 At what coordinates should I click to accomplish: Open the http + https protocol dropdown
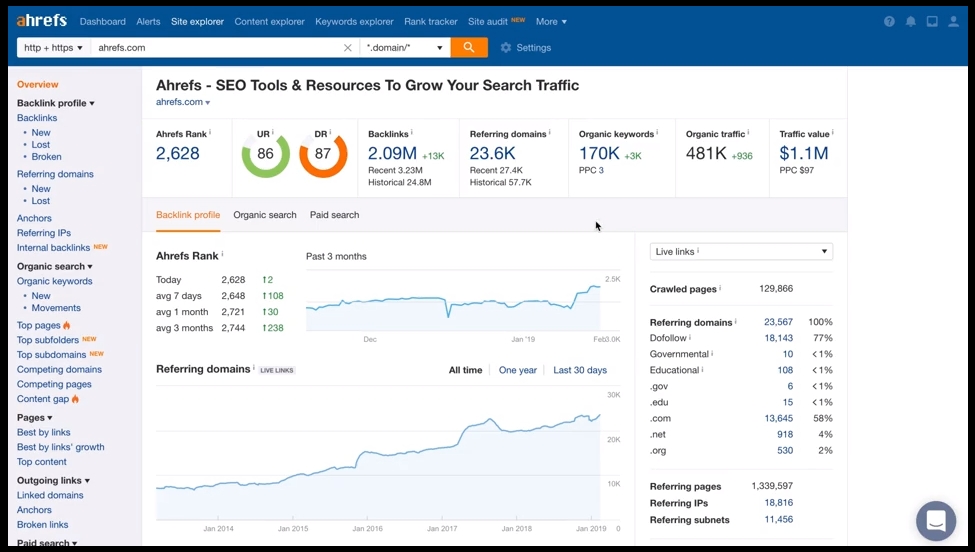pyautogui.click(x=53, y=48)
